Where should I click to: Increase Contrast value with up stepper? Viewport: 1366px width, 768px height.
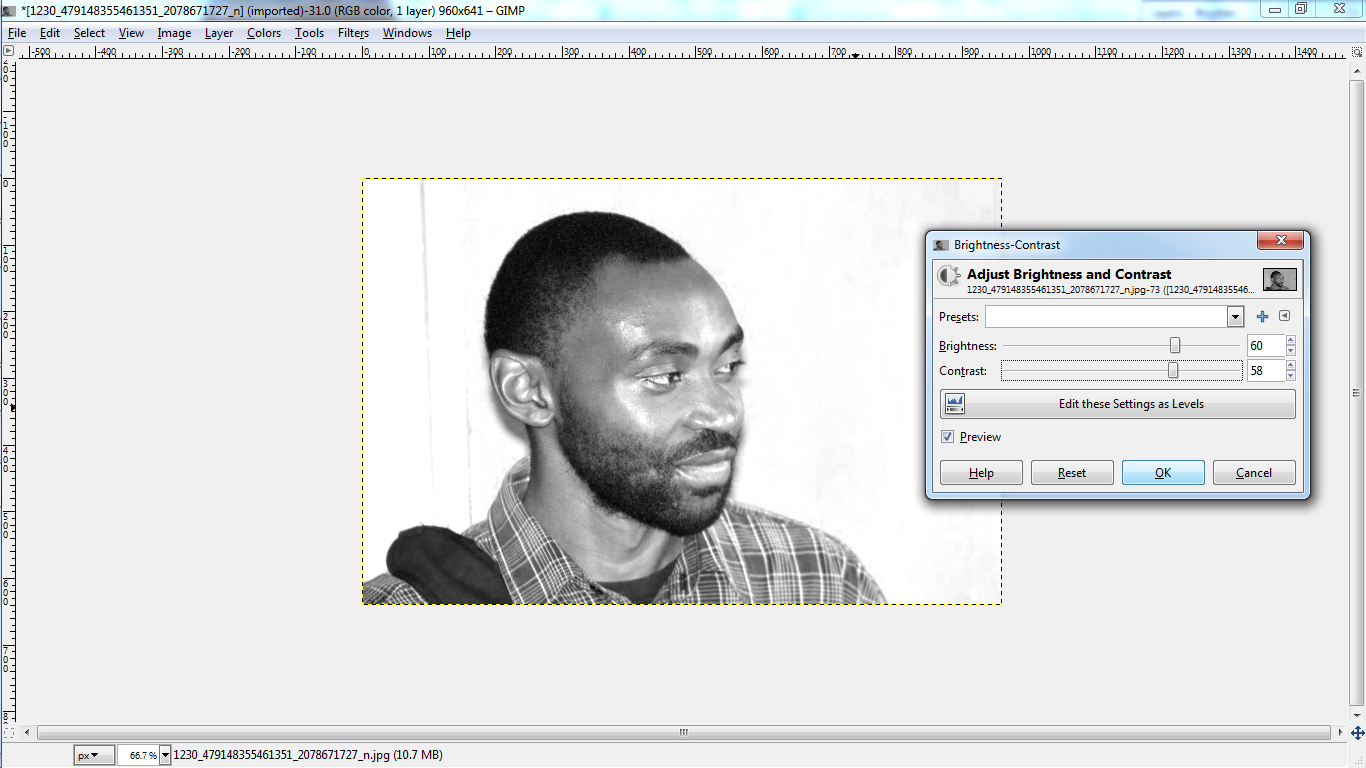tap(1290, 365)
